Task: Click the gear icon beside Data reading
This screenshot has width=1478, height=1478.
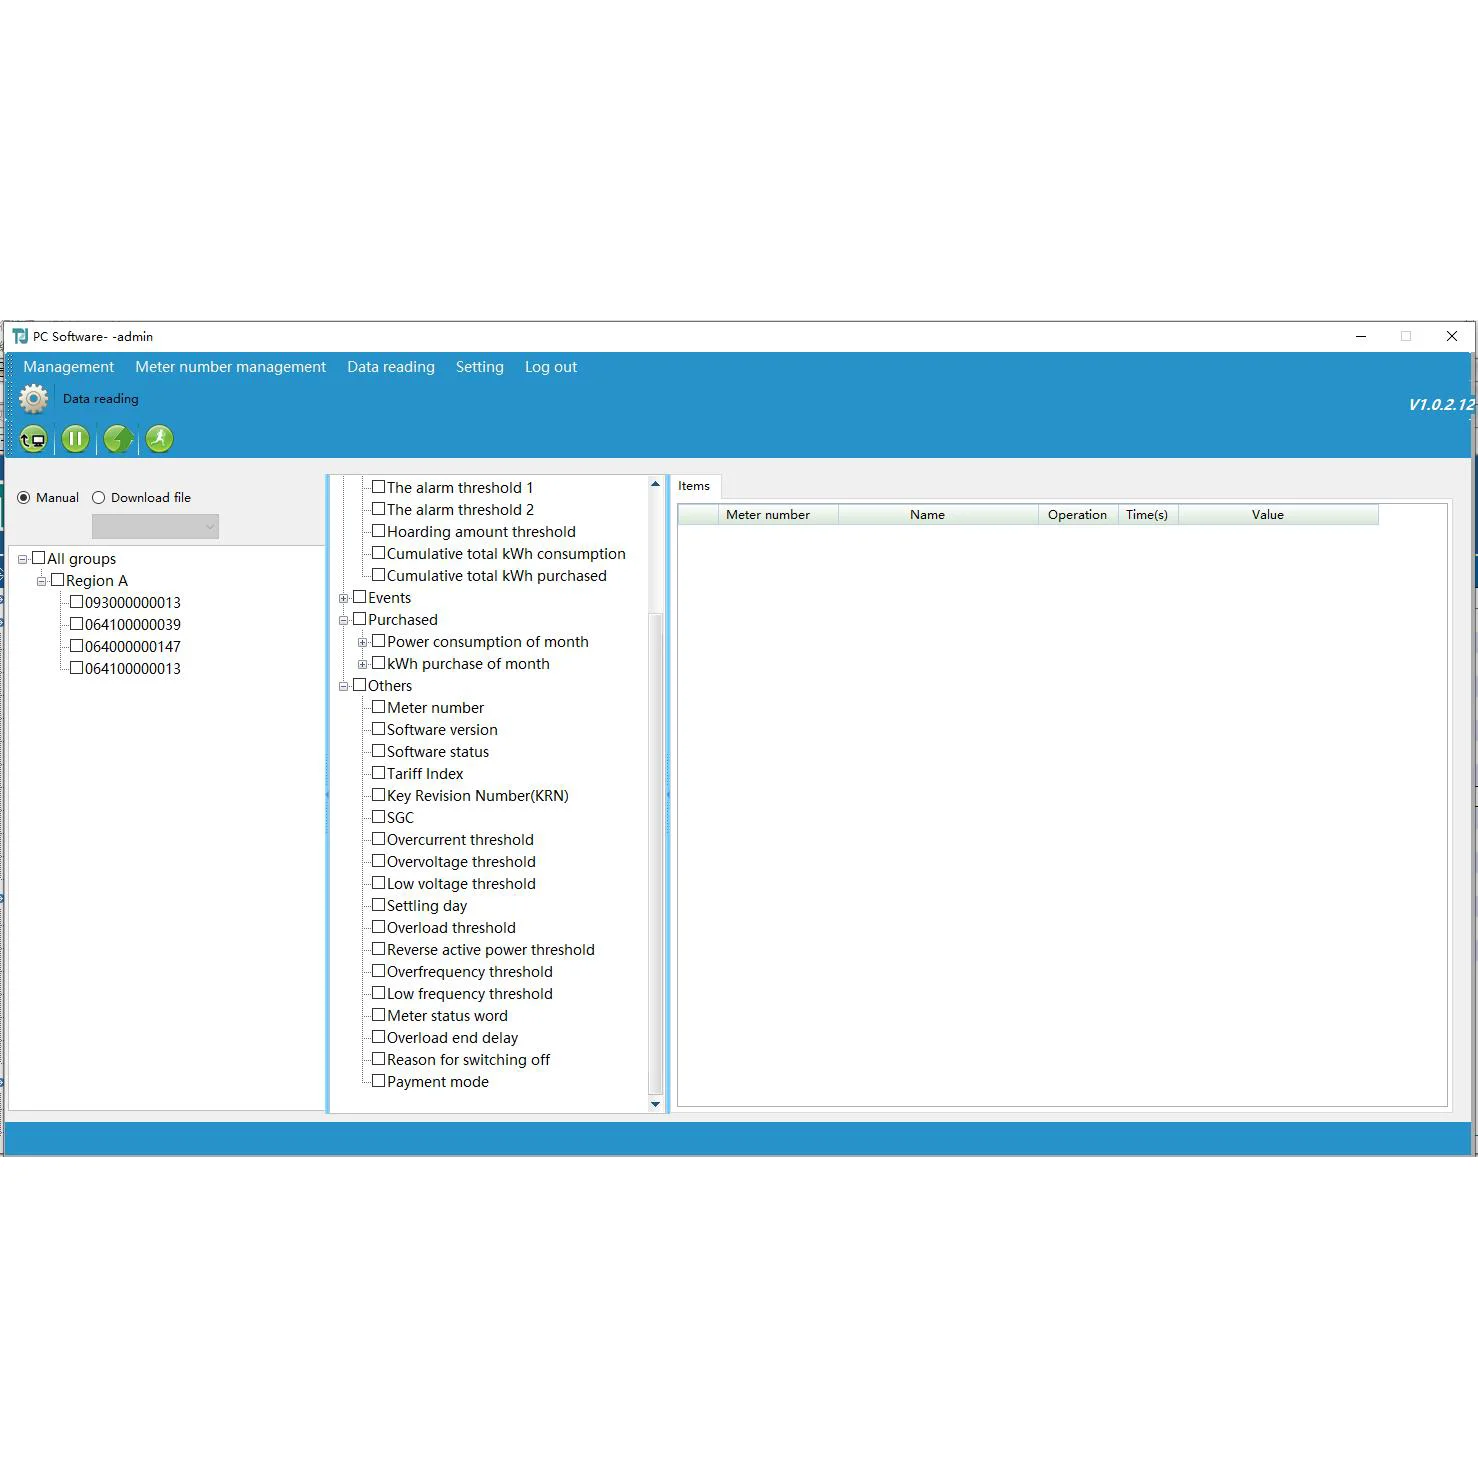Action: tap(33, 399)
